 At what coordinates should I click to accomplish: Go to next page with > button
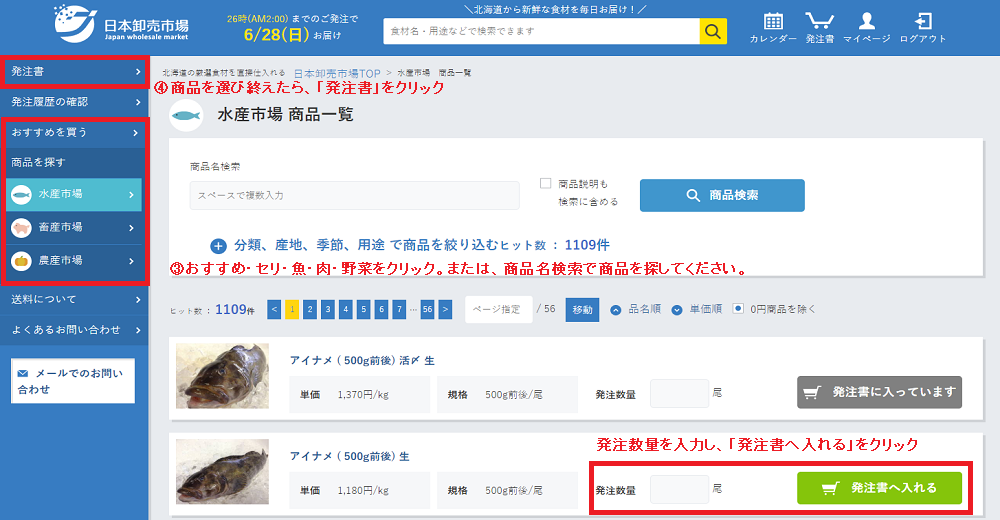click(x=445, y=309)
